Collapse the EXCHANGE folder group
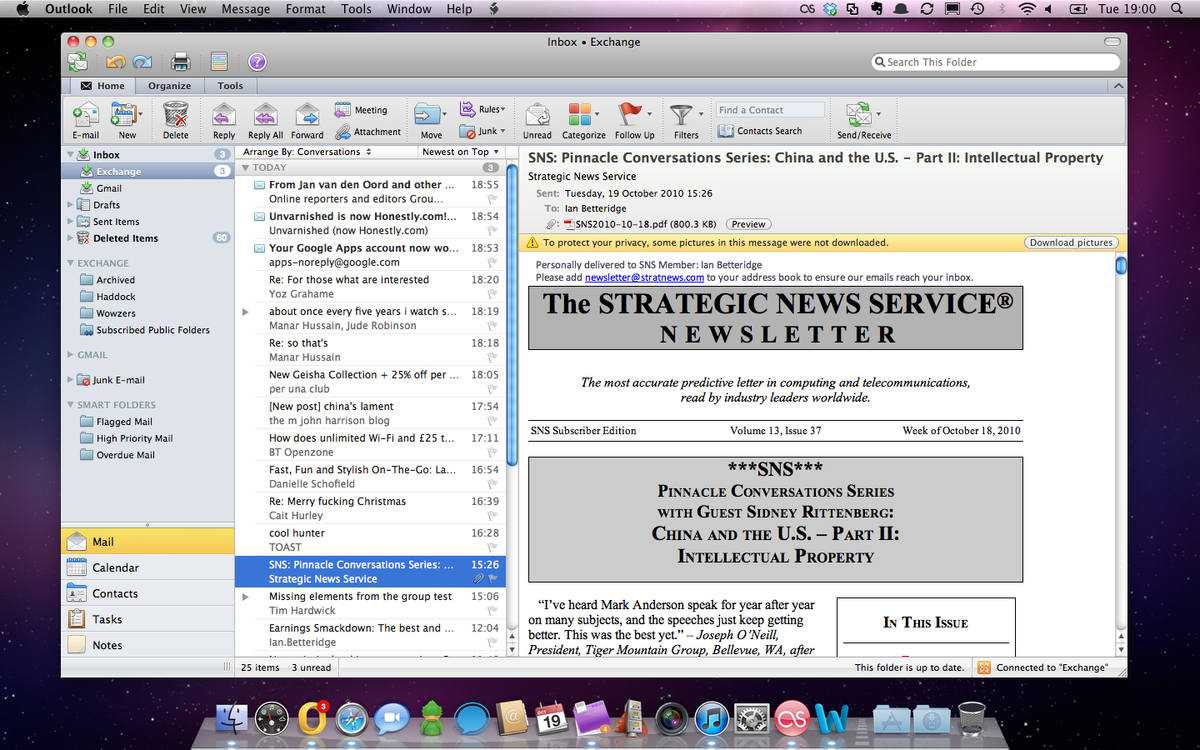 (70, 263)
